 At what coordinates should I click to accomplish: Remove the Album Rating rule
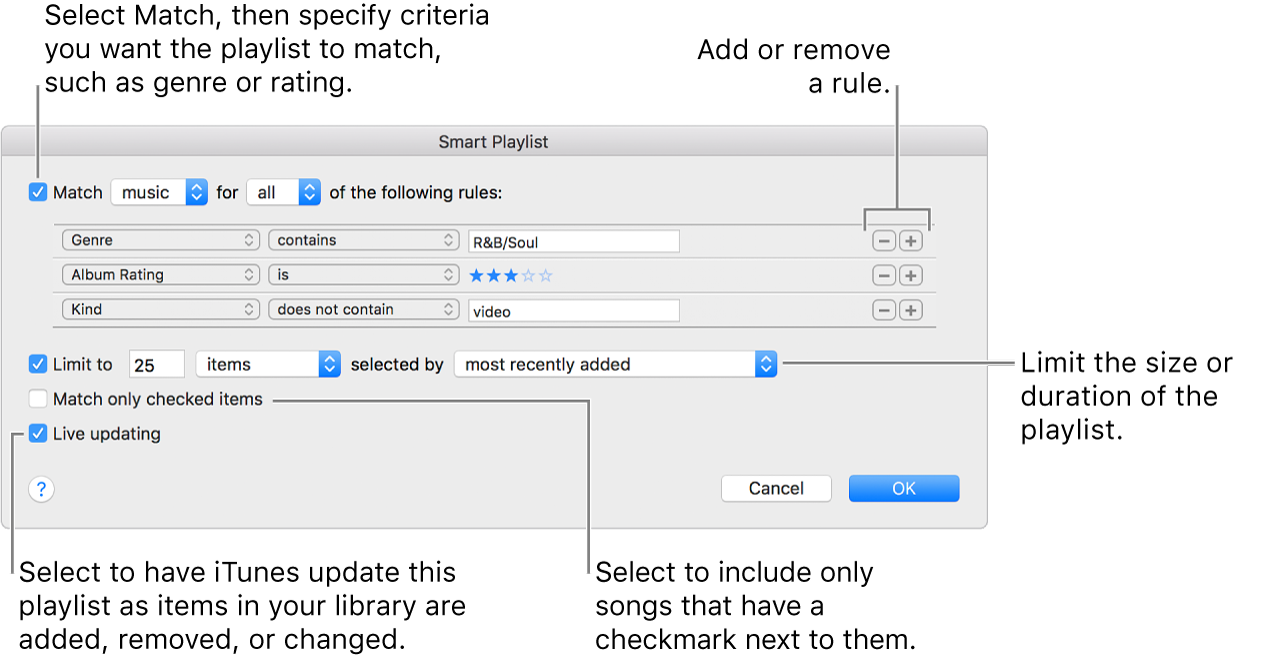click(x=884, y=276)
